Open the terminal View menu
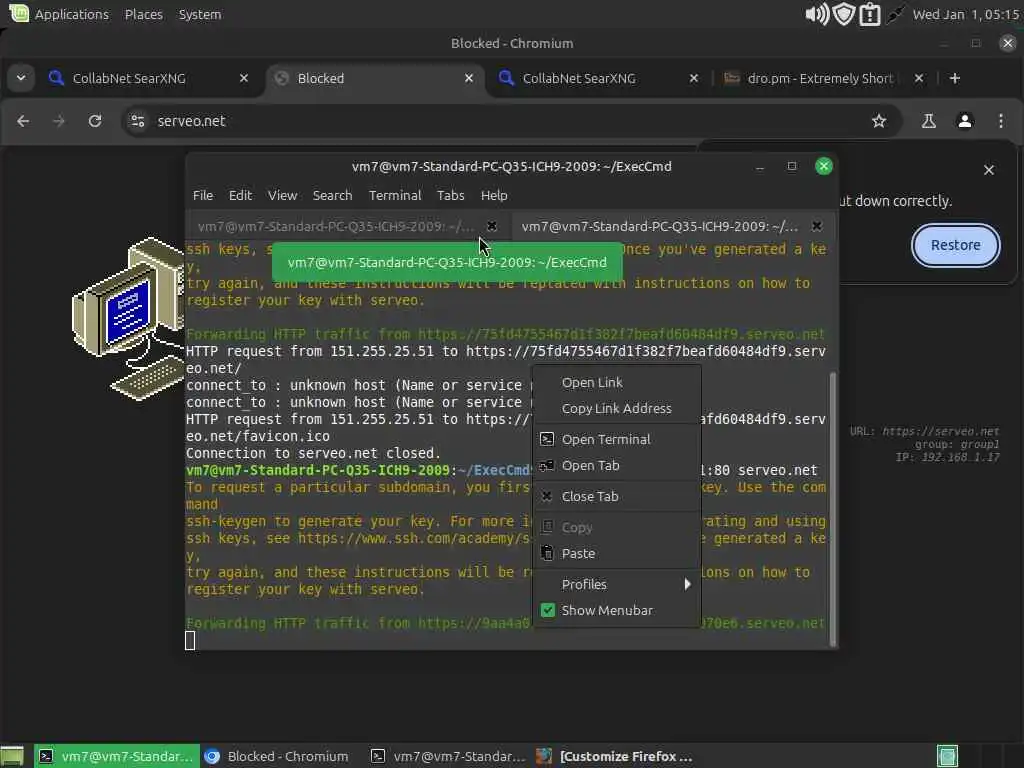This screenshot has width=1024, height=768. (x=282, y=195)
